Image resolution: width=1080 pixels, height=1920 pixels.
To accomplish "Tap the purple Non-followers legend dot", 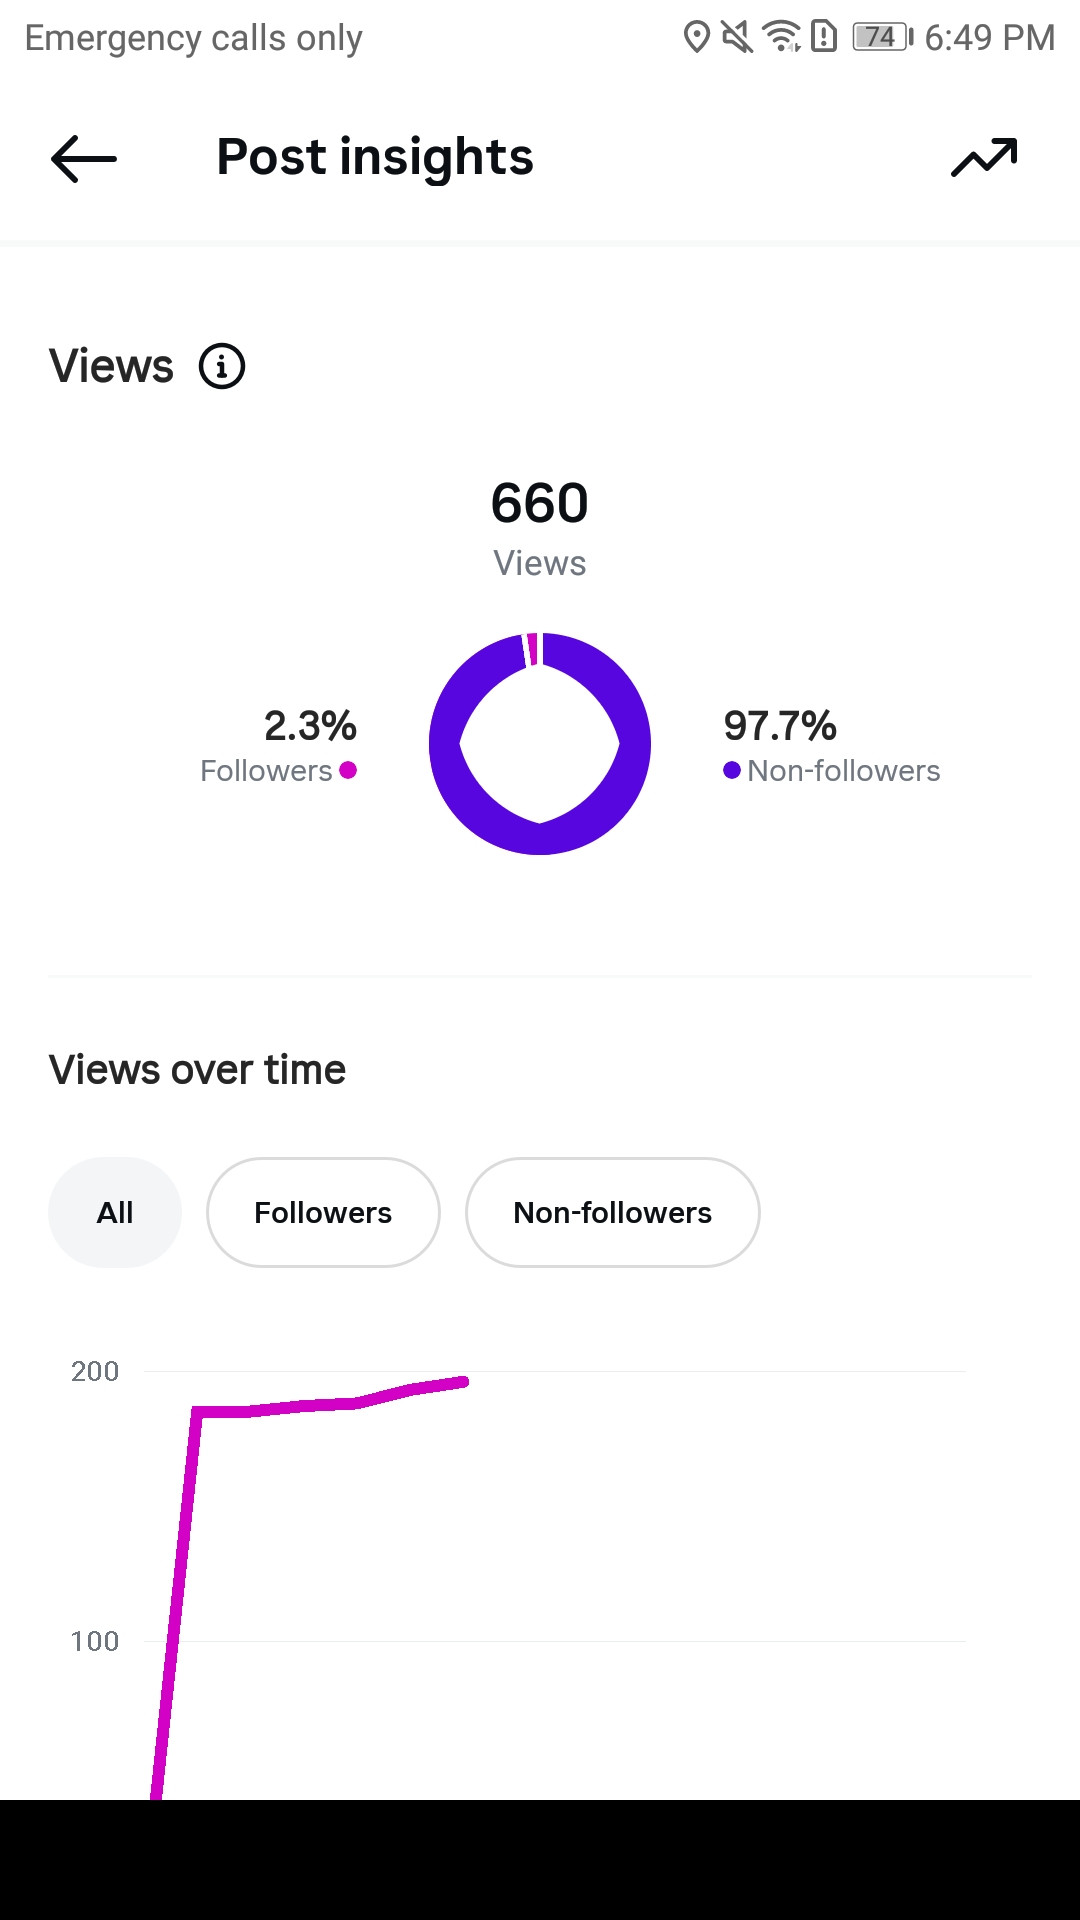I will [x=732, y=770].
